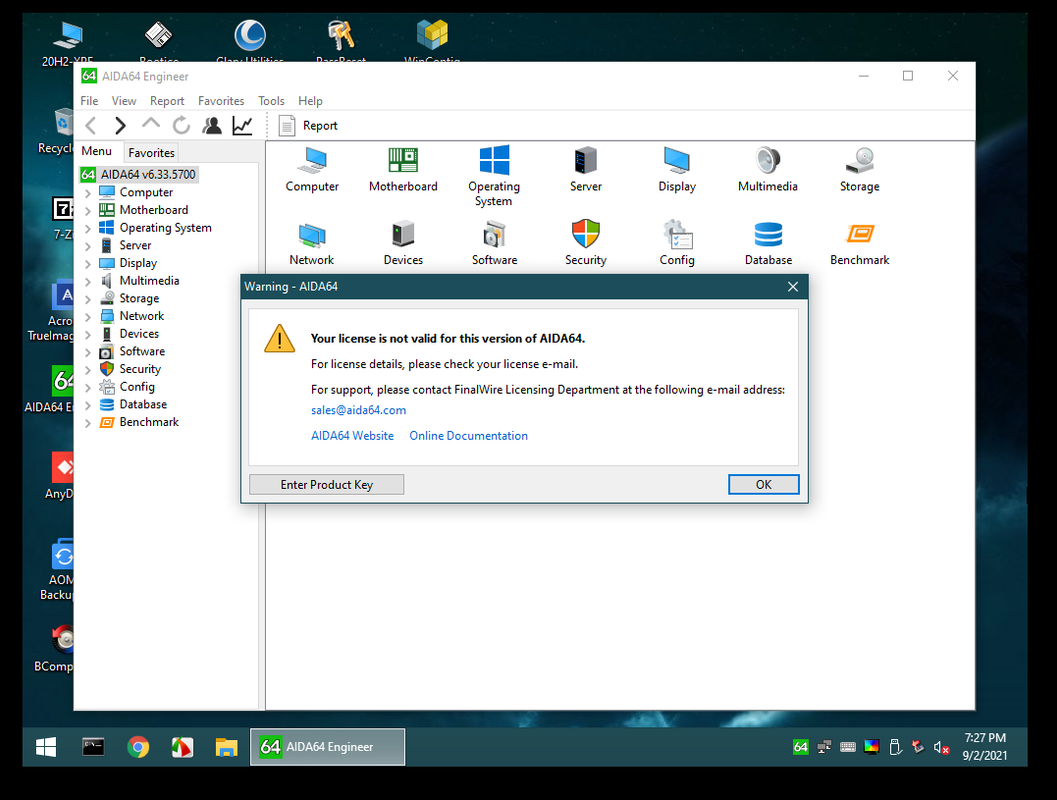The height and width of the screenshot is (800, 1057).
Task: Click the Report toolbar button
Action: (308, 125)
